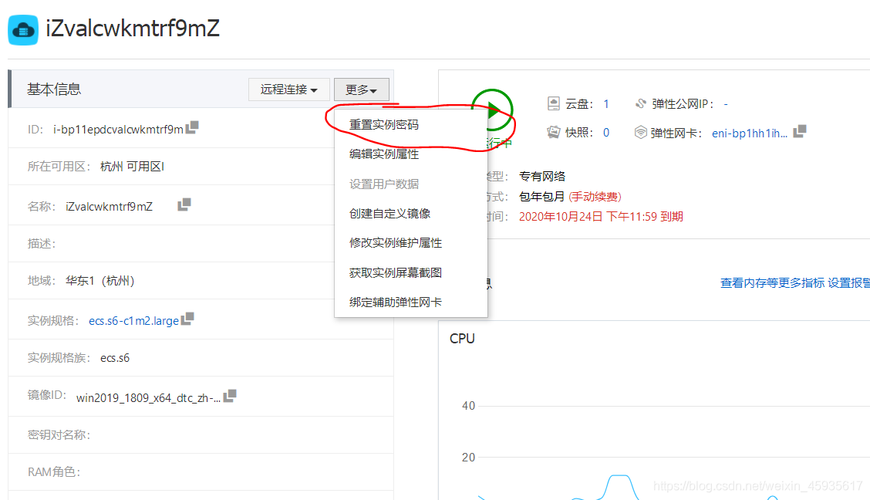This screenshot has height=500, width=870.
Task: Click the billing method 包年包月 text
Action: click(x=542, y=196)
